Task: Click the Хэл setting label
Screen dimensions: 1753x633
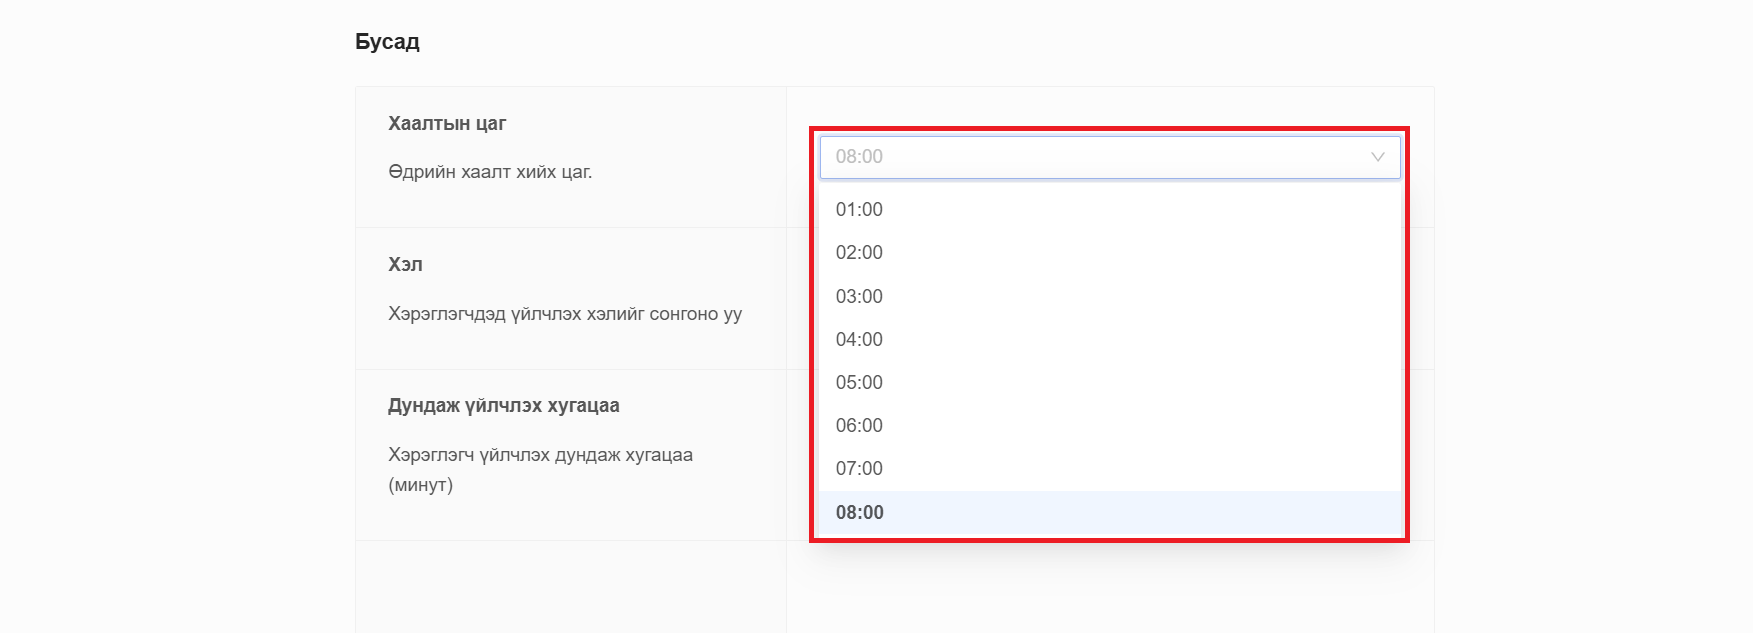Action: coord(405,265)
